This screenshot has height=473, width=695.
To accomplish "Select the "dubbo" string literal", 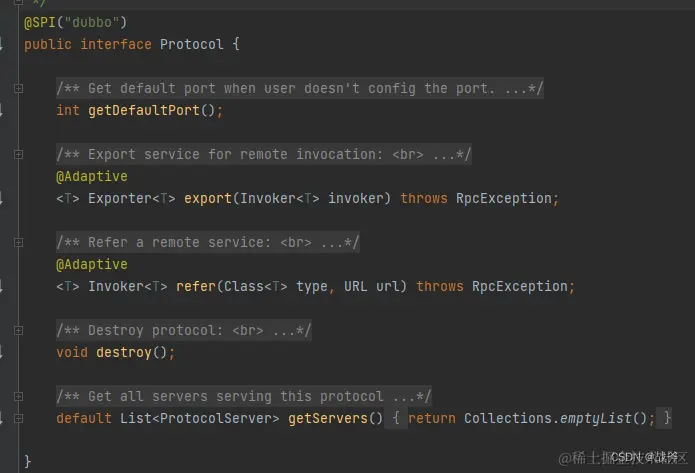I will [92, 22].
